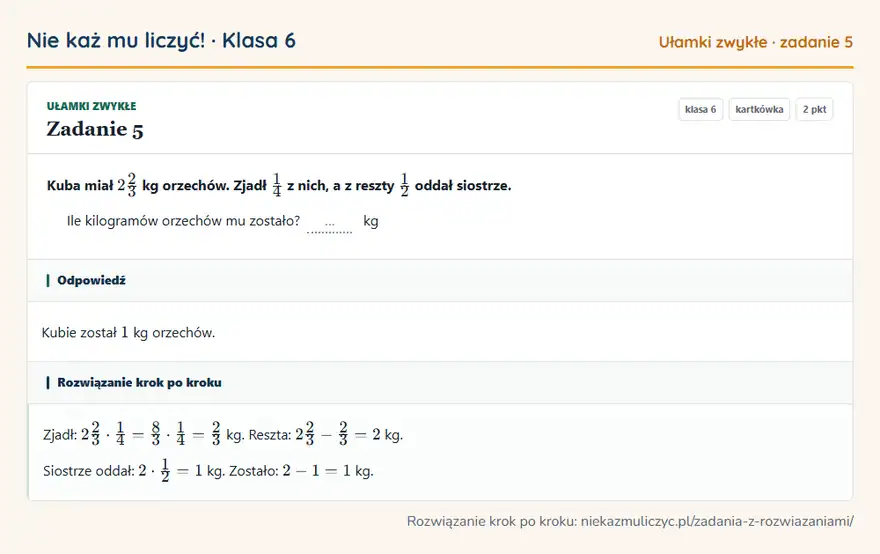Click the 'kartkówka' tag
This screenshot has width=880, height=554.
click(x=759, y=109)
